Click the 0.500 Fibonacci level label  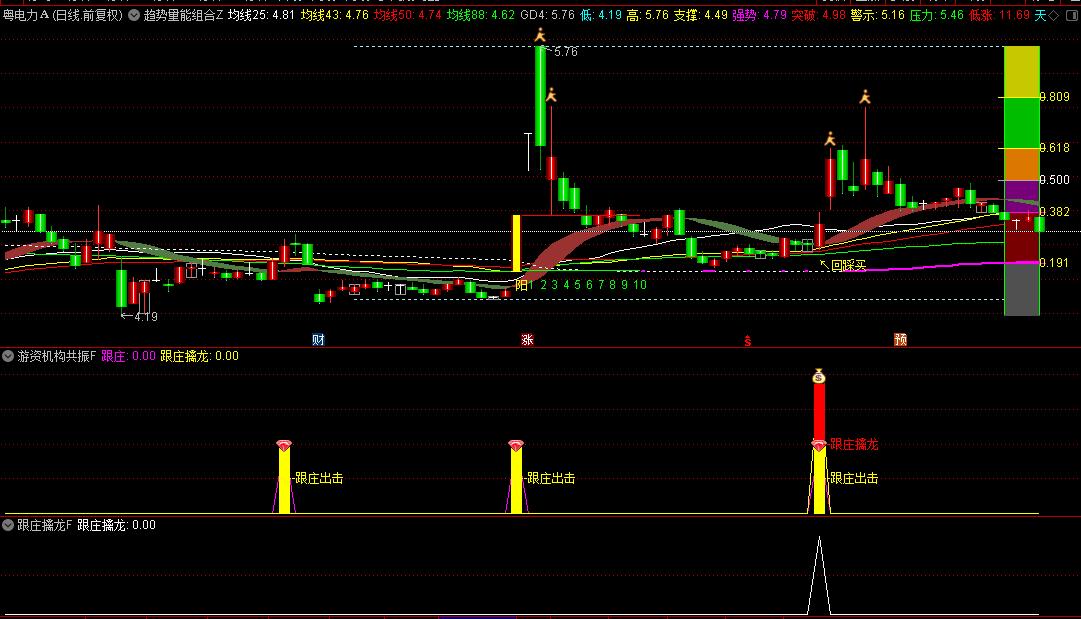[x=1055, y=180]
